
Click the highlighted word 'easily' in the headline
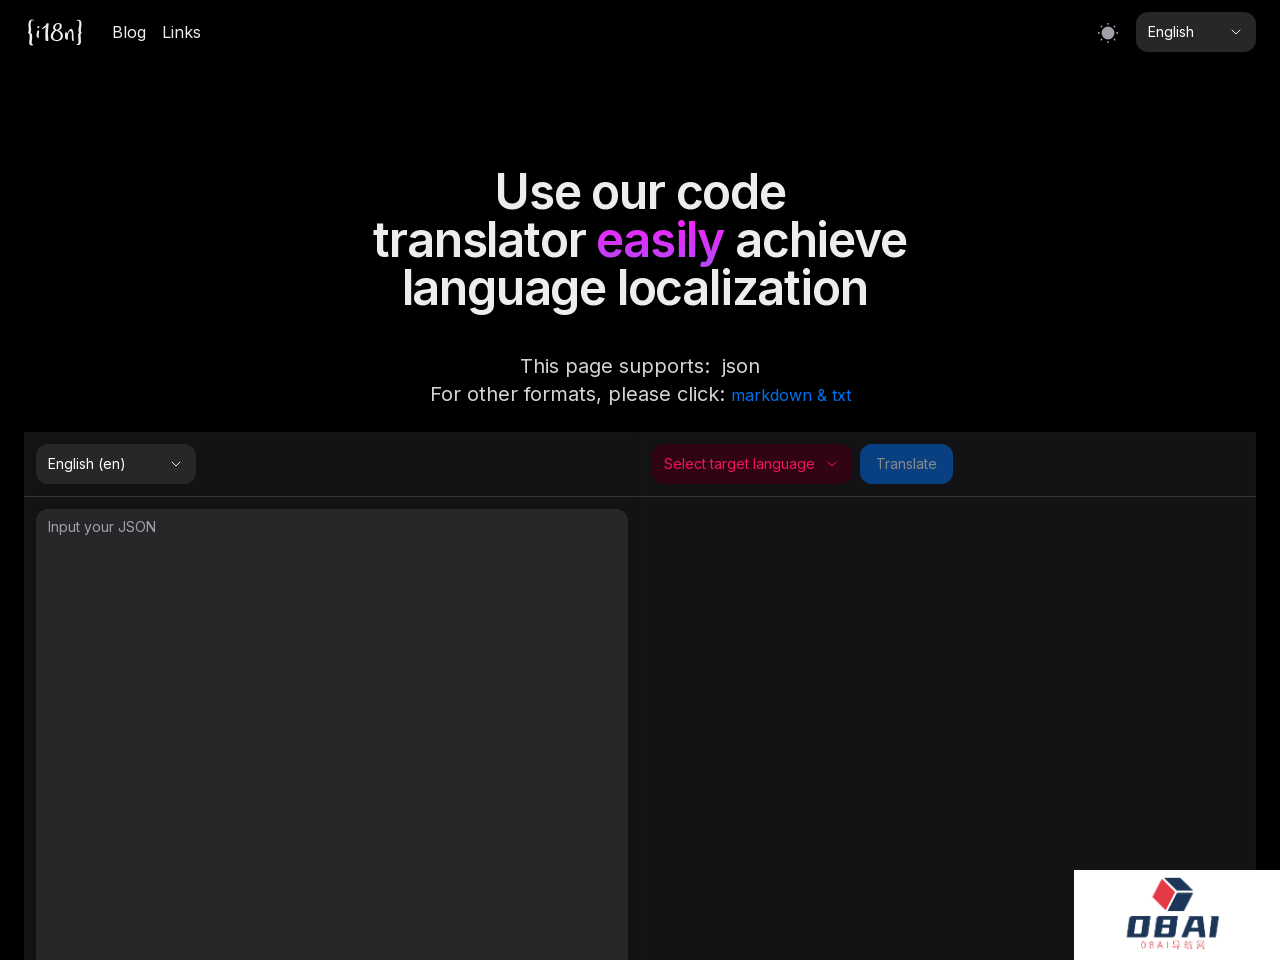660,241
